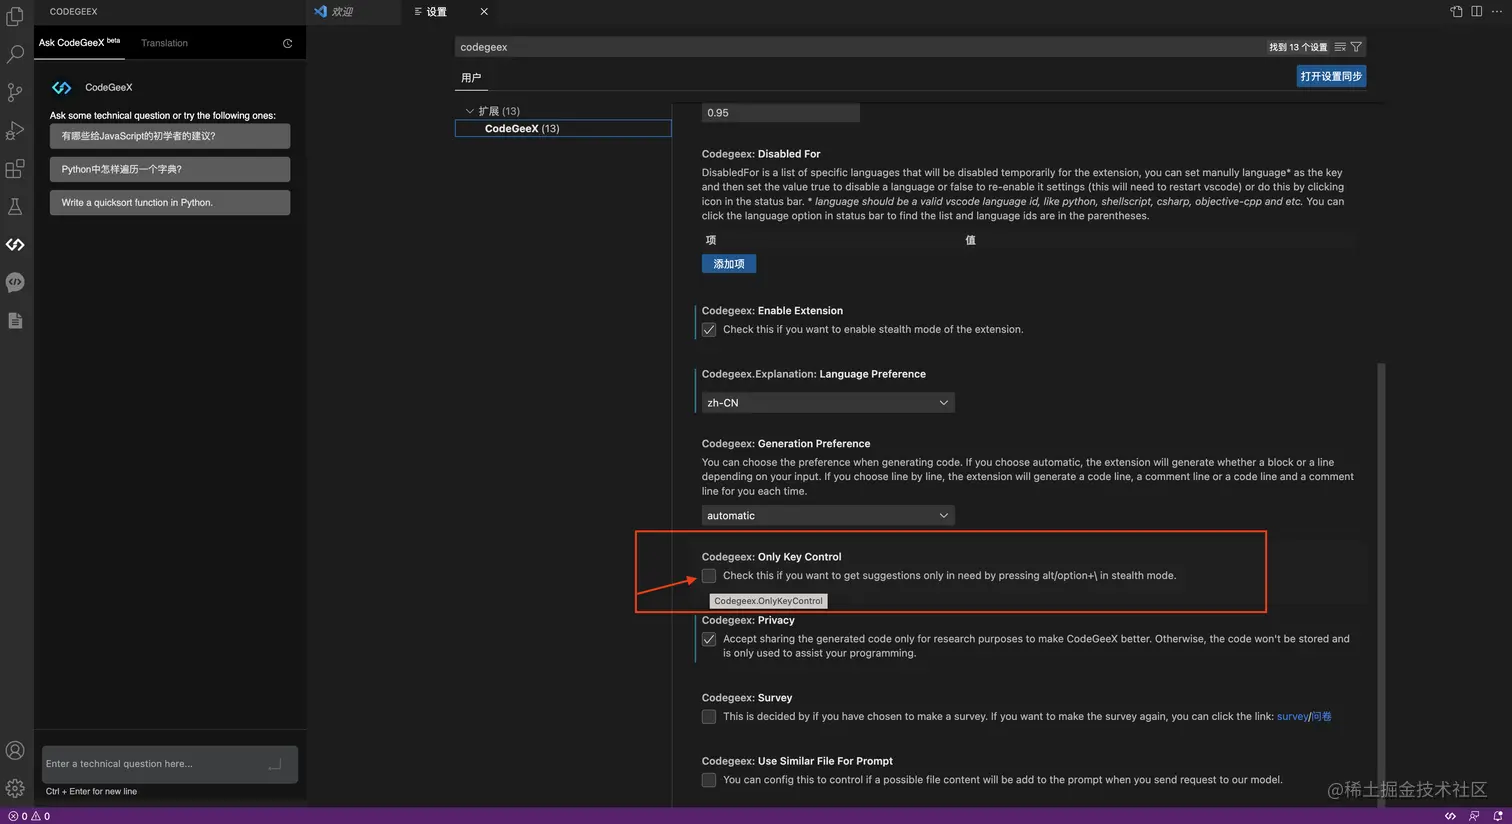Screen dimensions: 1512x824
Task: Select the 用户 settings scope tab
Action: click(x=471, y=78)
